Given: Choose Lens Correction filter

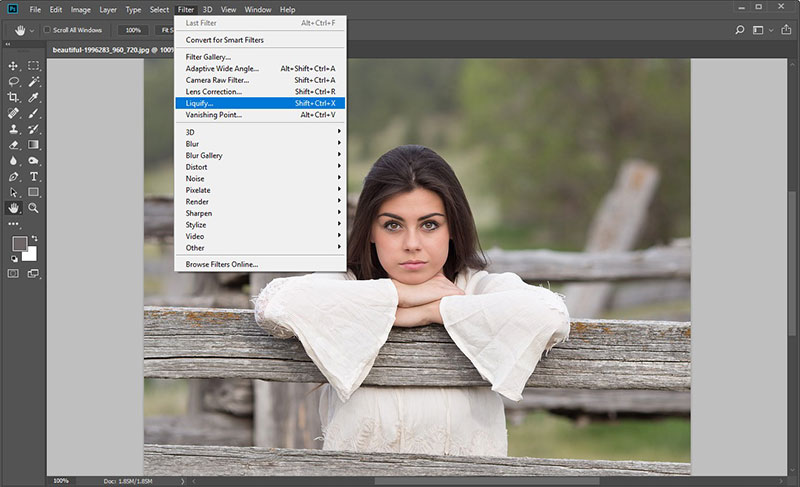Looking at the screenshot, I should pos(260,92).
